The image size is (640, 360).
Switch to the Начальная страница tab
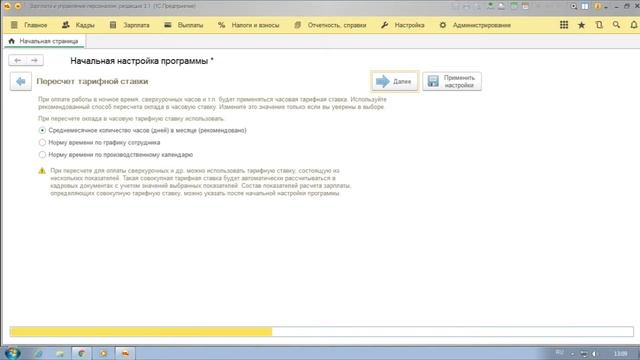coord(44,41)
